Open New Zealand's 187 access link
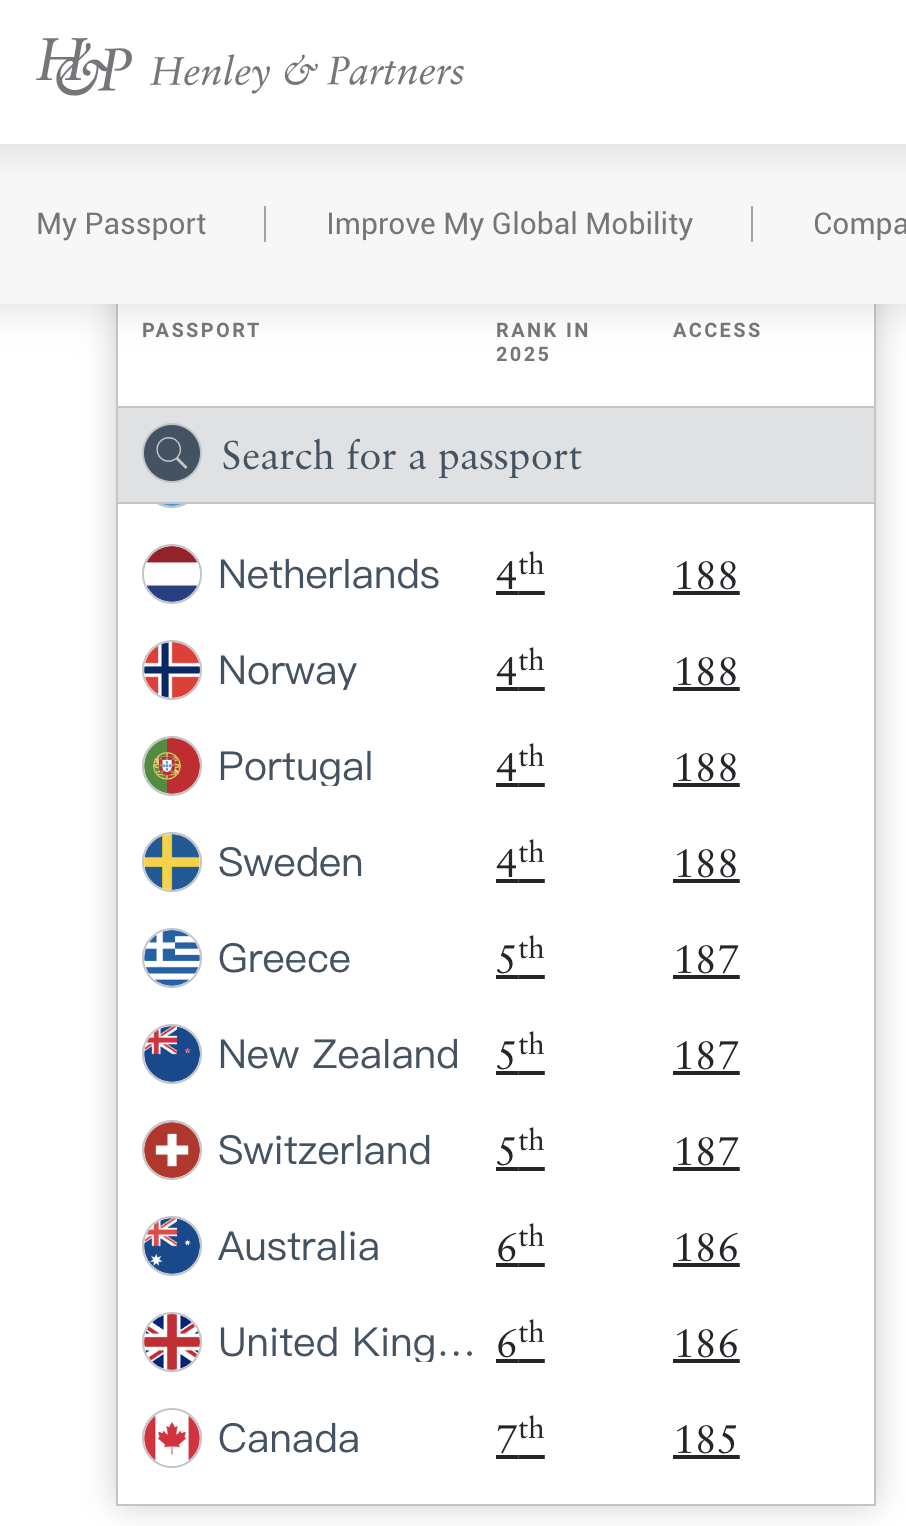 pyautogui.click(x=706, y=1056)
